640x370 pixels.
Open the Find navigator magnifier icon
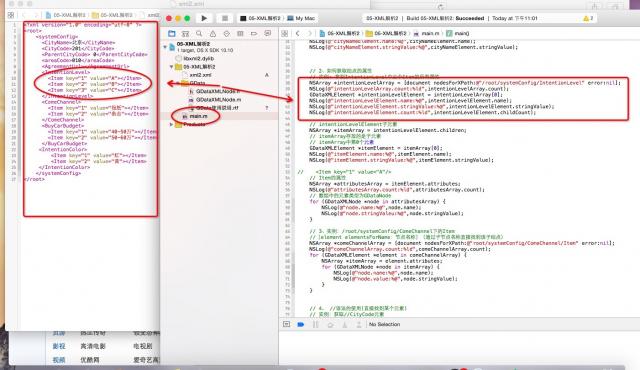coord(199,33)
